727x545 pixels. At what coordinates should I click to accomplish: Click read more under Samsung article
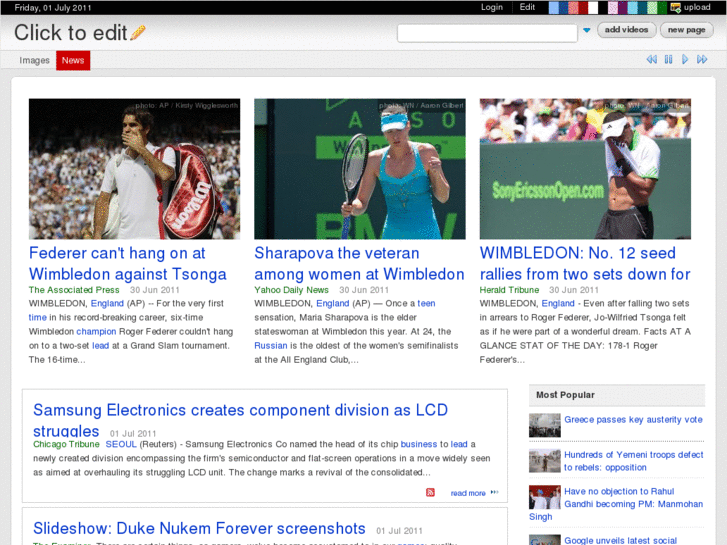(x=468, y=493)
